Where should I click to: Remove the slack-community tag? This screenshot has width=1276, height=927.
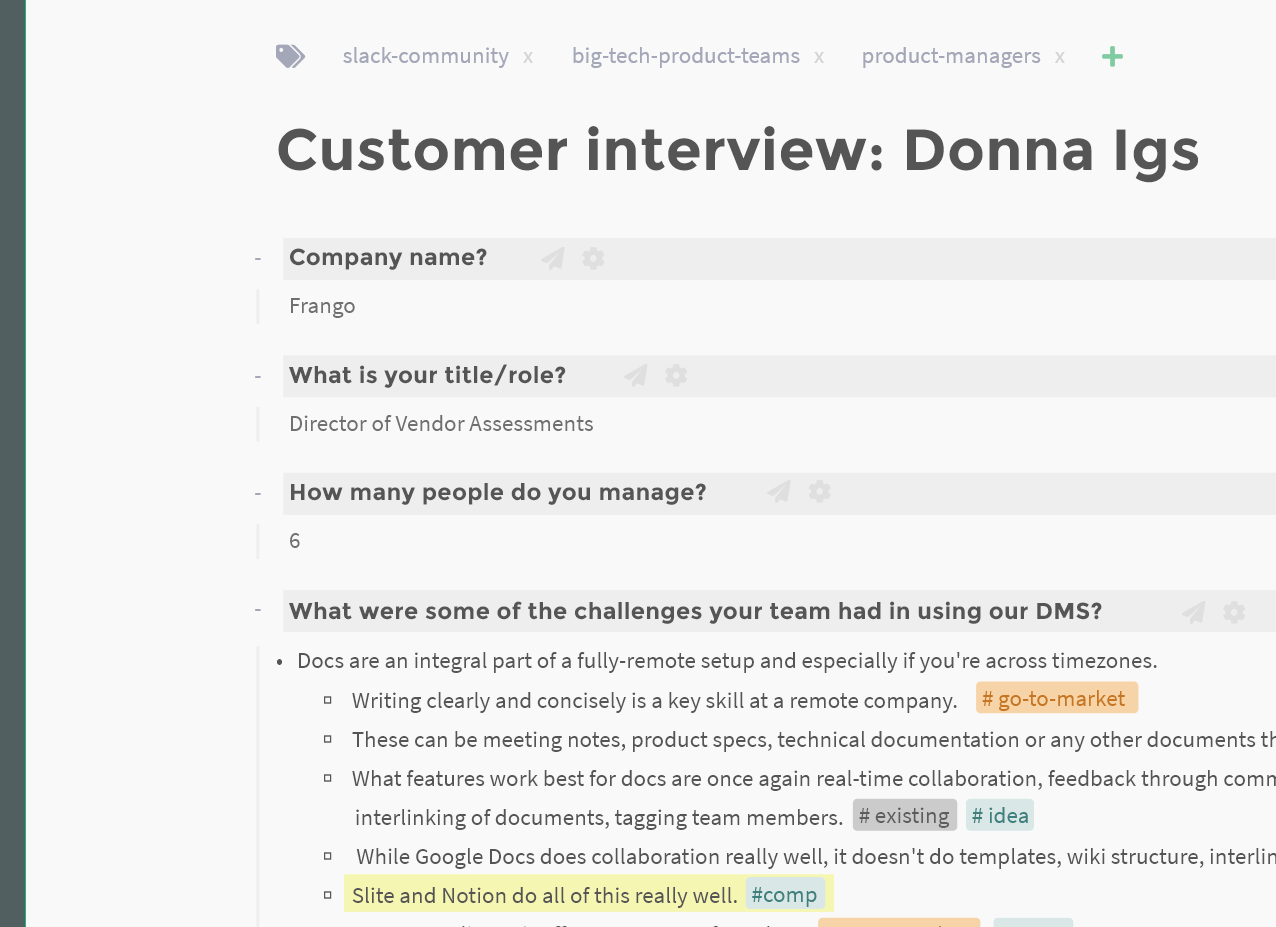tap(528, 56)
